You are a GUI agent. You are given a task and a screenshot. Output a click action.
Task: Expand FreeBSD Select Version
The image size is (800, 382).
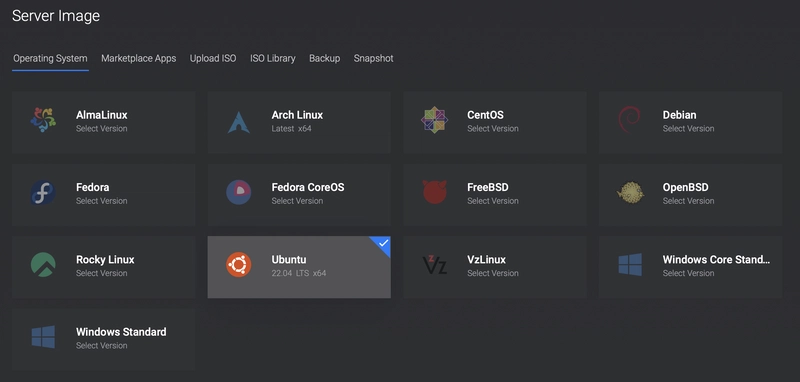pyautogui.click(x=493, y=201)
